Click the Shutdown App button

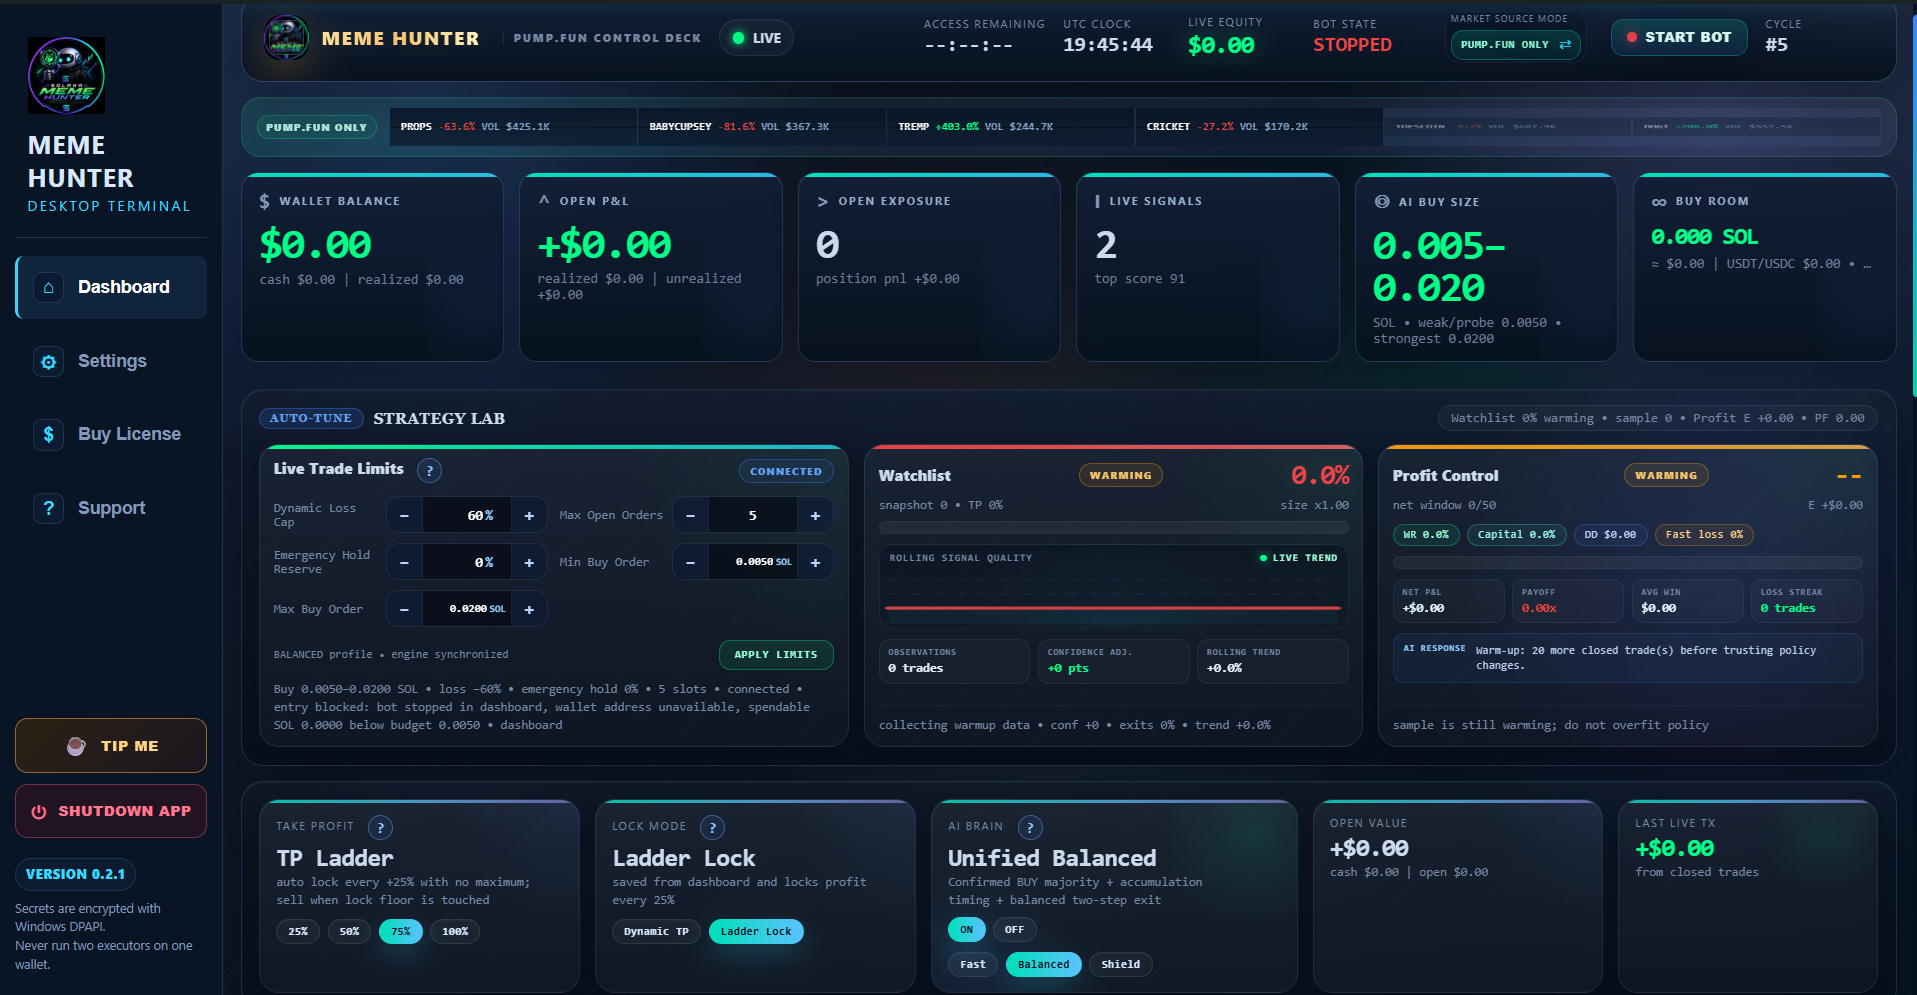111,811
